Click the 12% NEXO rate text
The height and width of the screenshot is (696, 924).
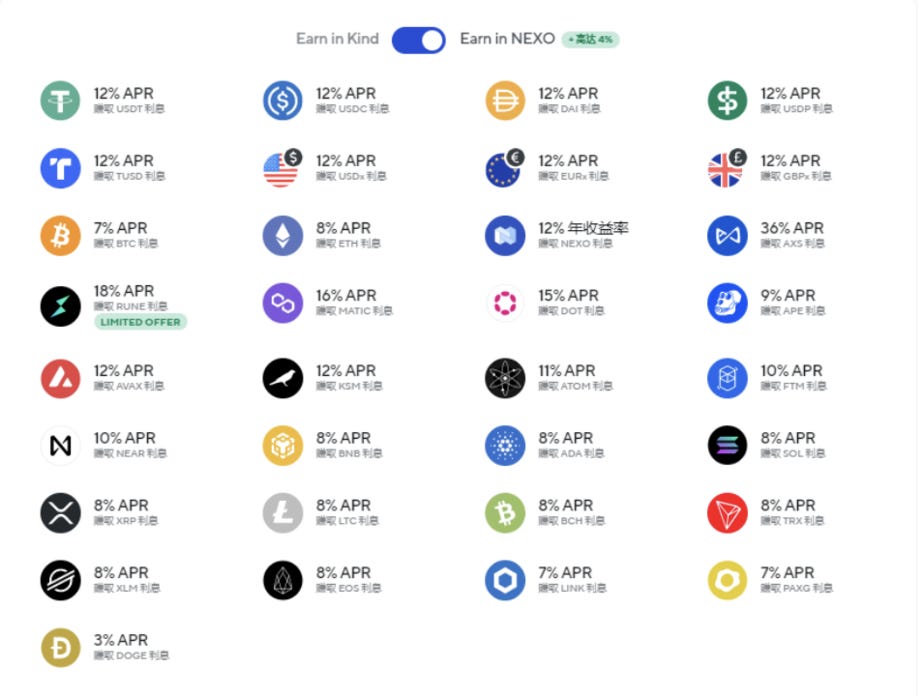(x=583, y=229)
